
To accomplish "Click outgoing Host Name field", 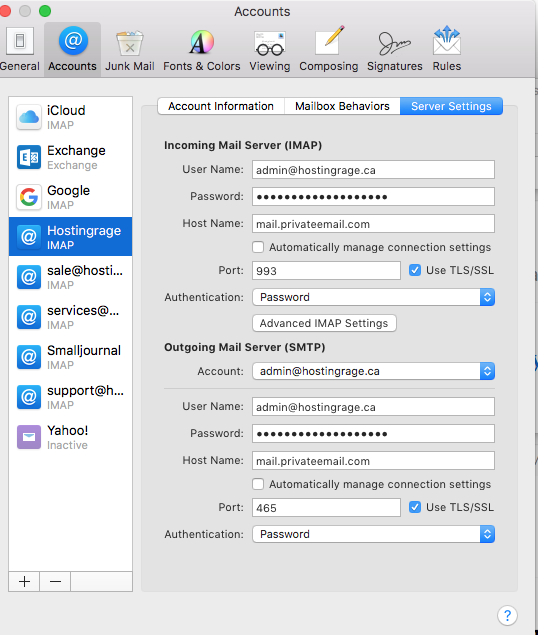I will coord(373,461).
